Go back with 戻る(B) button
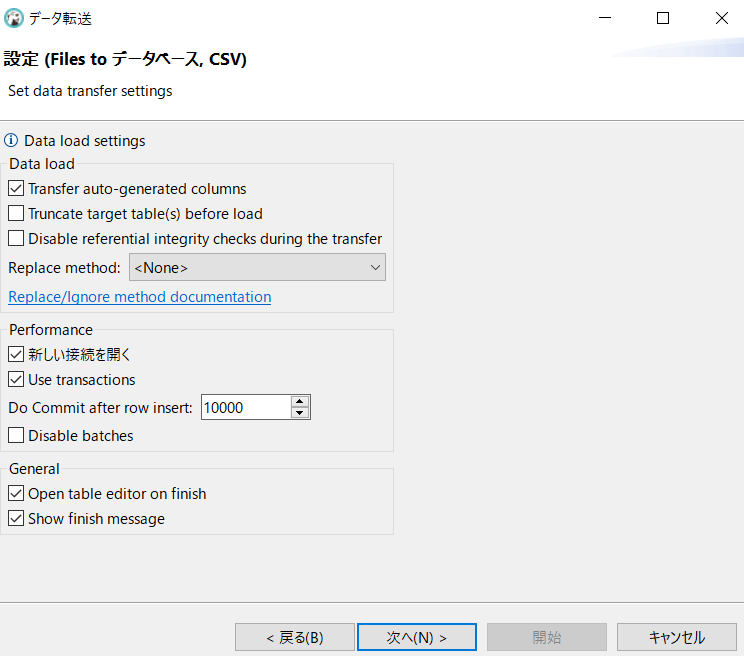The width and height of the screenshot is (744, 656). click(x=295, y=637)
